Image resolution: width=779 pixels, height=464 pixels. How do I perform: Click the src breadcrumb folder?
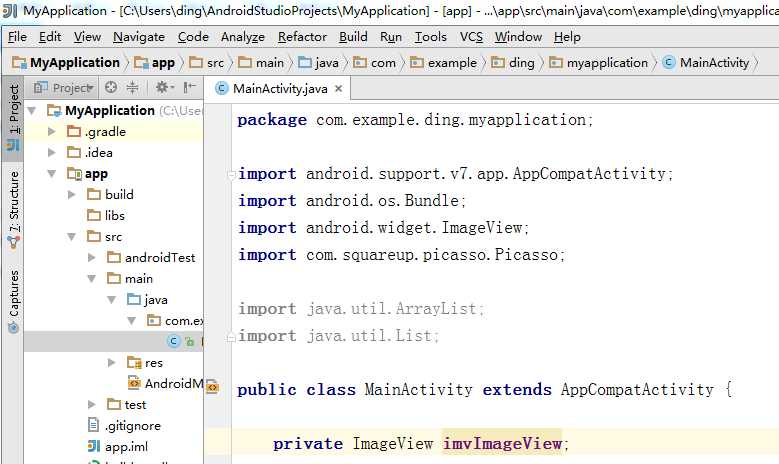click(x=207, y=63)
